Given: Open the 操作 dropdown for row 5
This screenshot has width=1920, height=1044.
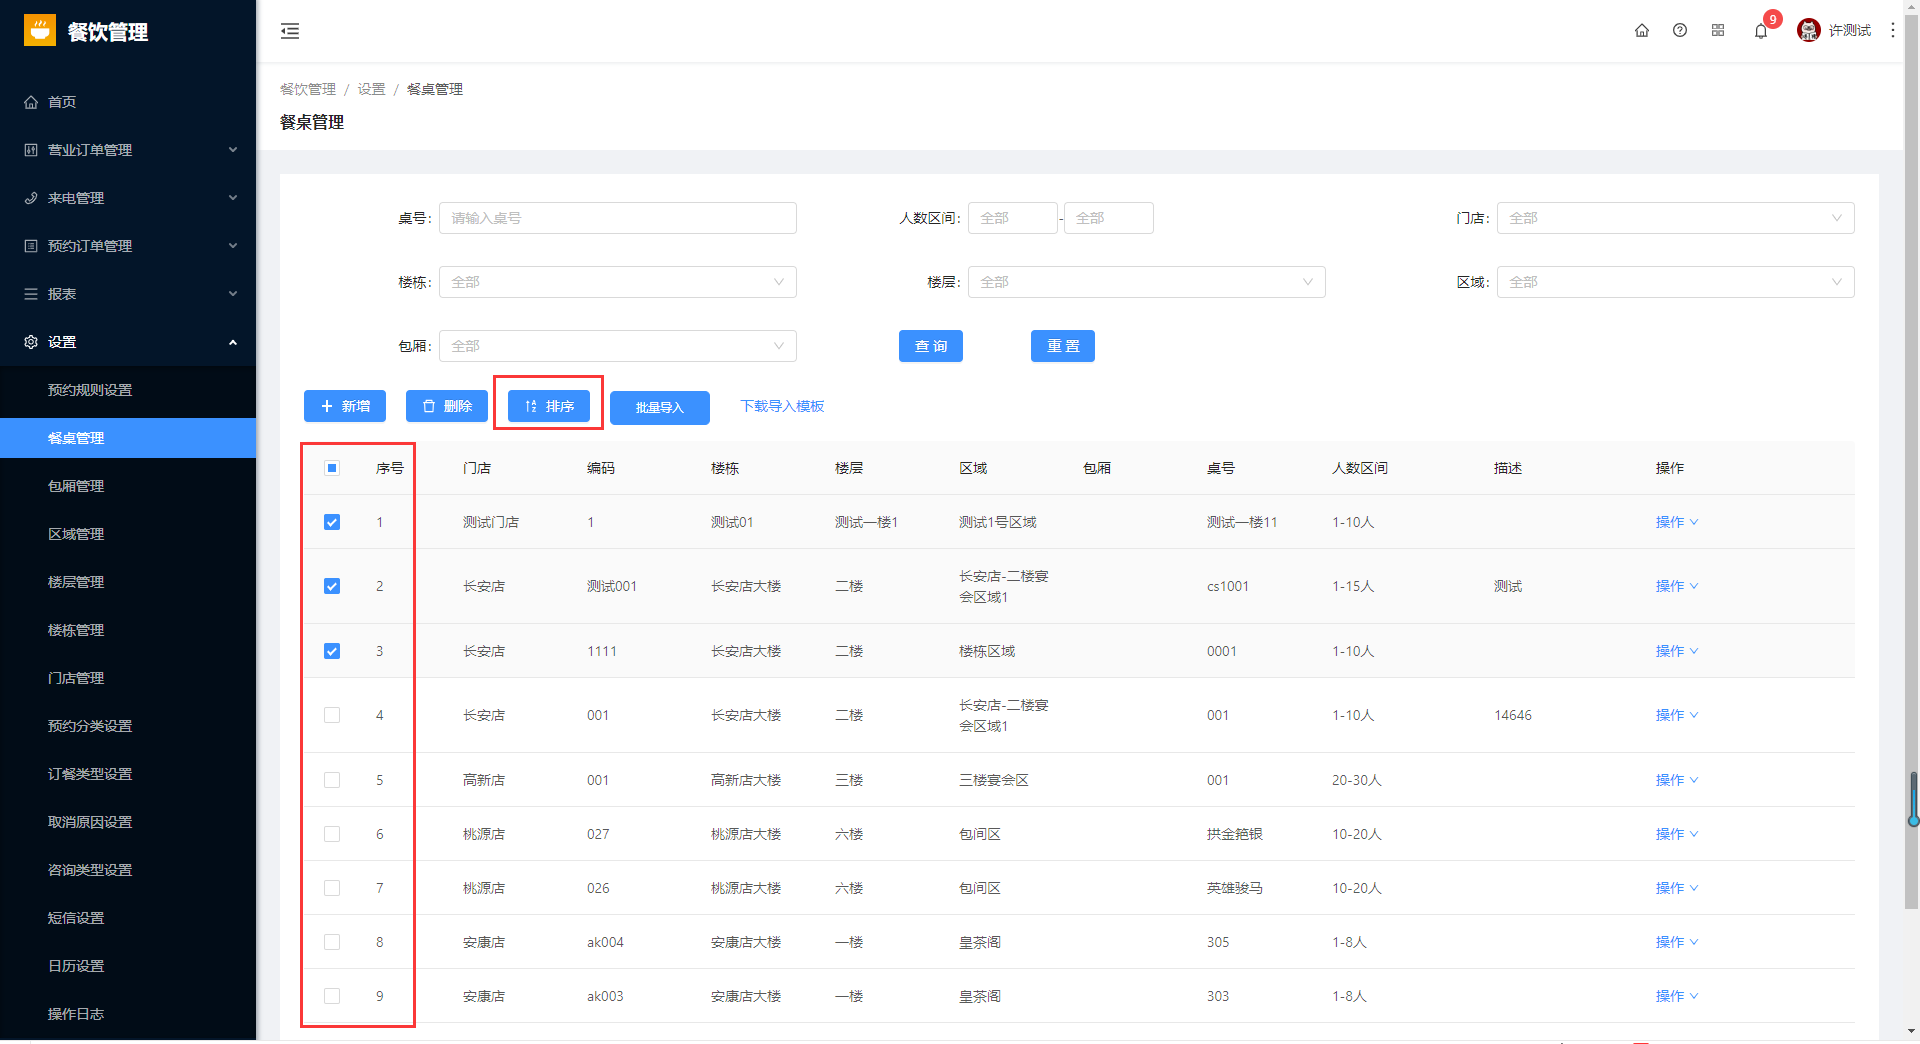Looking at the screenshot, I should tap(1677, 780).
